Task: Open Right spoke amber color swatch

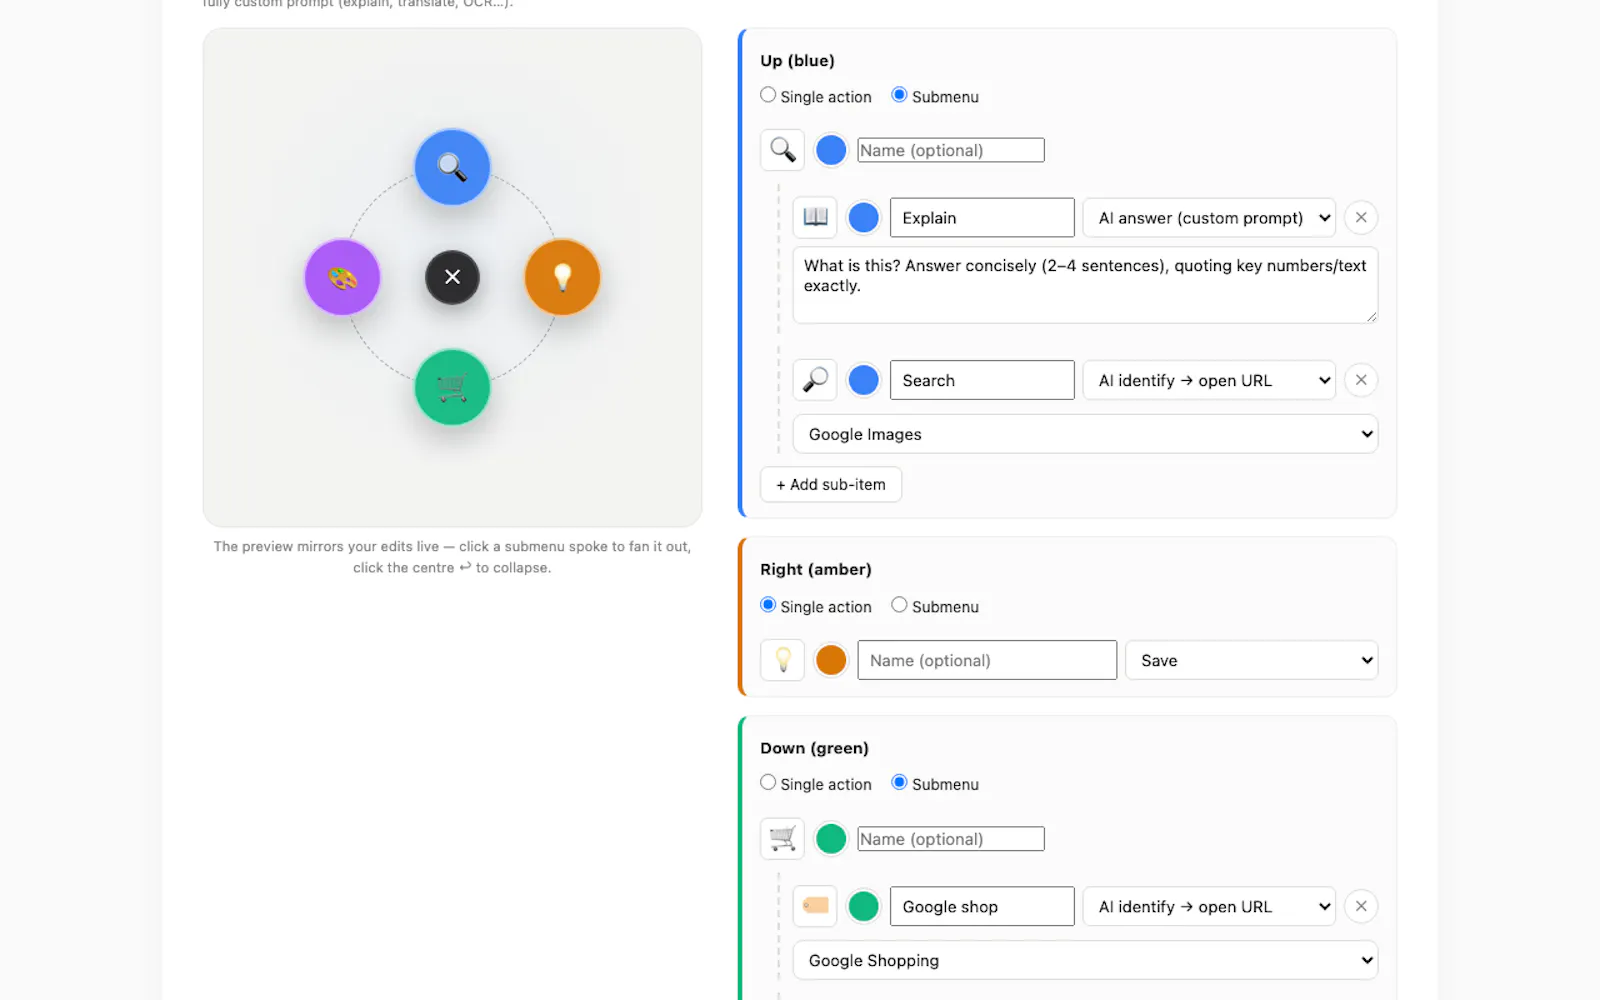Action: [x=831, y=660]
